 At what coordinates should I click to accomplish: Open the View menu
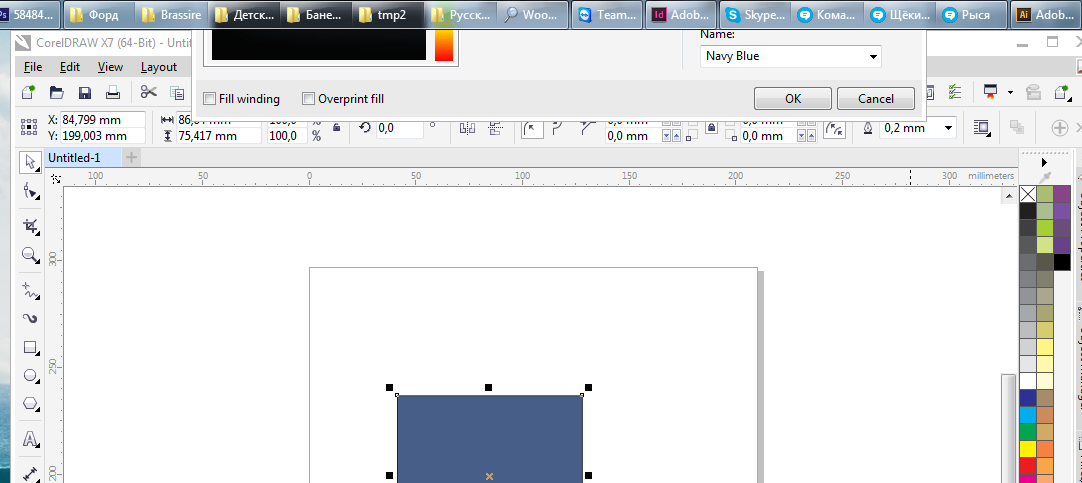pyautogui.click(x=110, y=67)
